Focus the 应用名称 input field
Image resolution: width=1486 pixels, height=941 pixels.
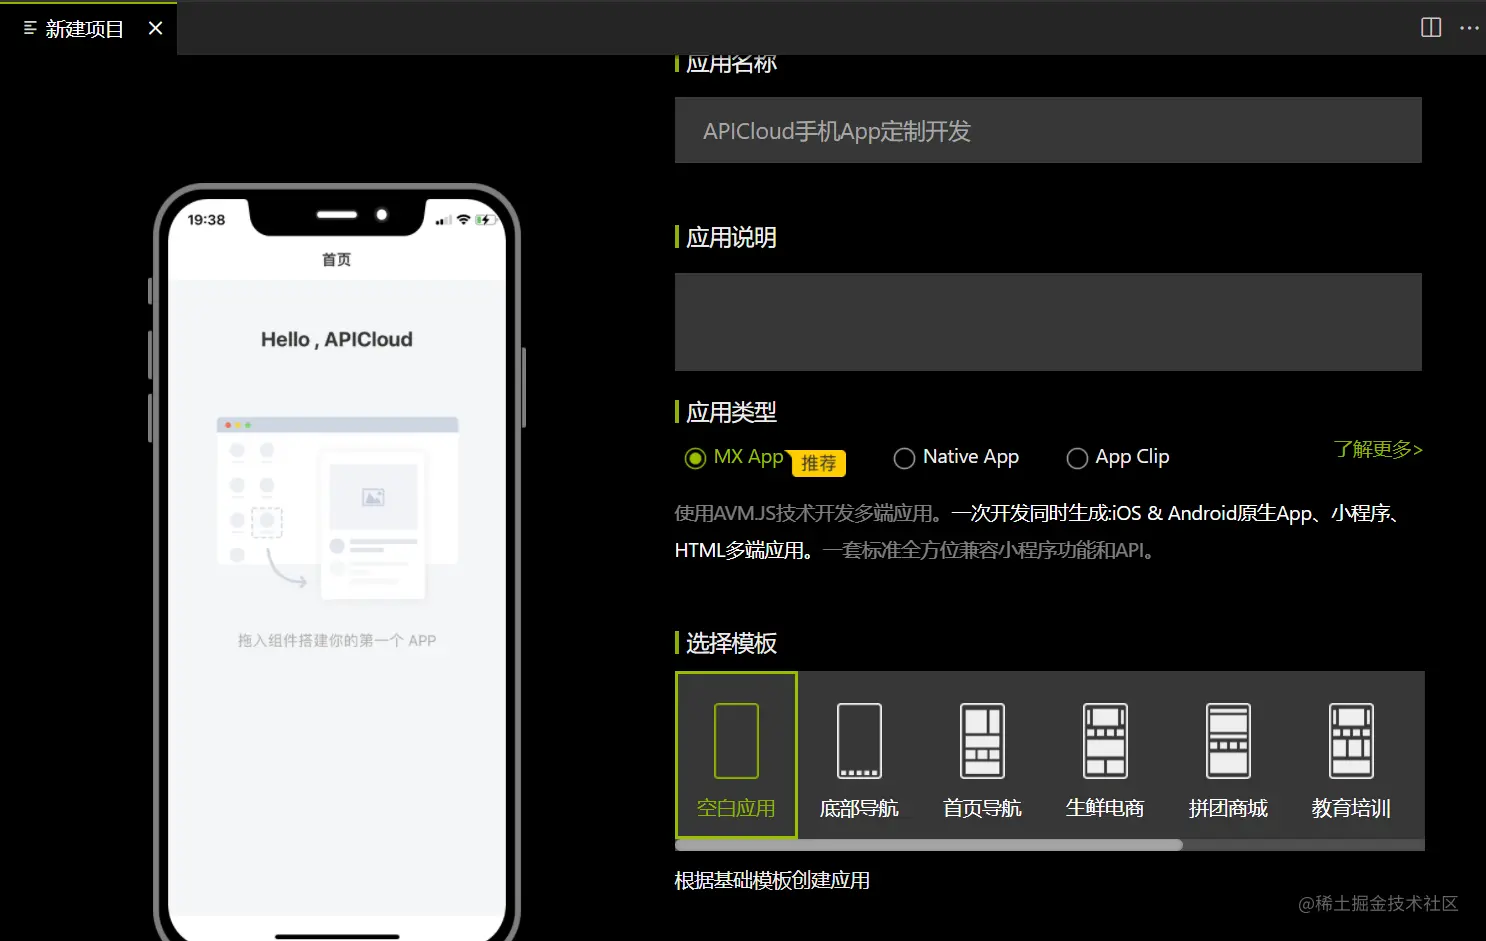click(1048, 130)
